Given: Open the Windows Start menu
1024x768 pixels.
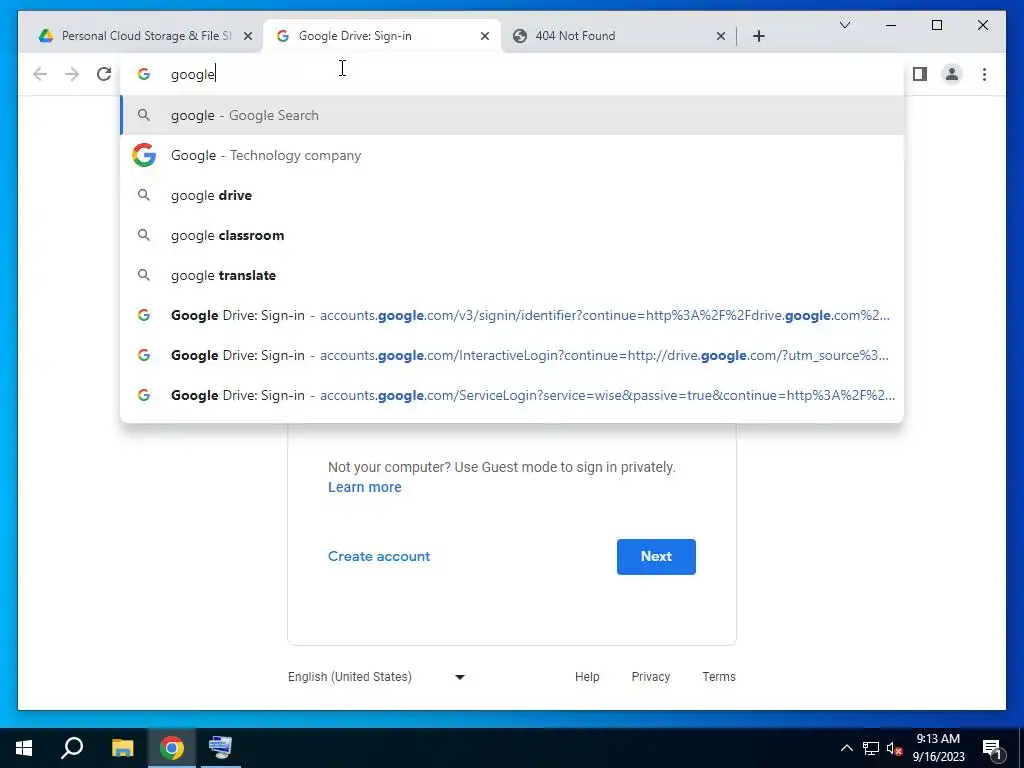Looking at the screenshot, I should (x=24, y=748).
